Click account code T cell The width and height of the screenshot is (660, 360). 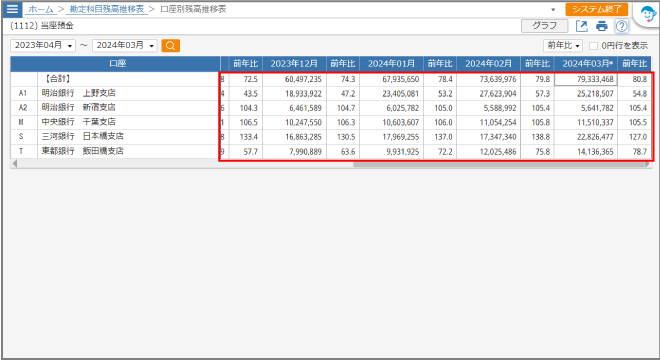pos(24,151)
